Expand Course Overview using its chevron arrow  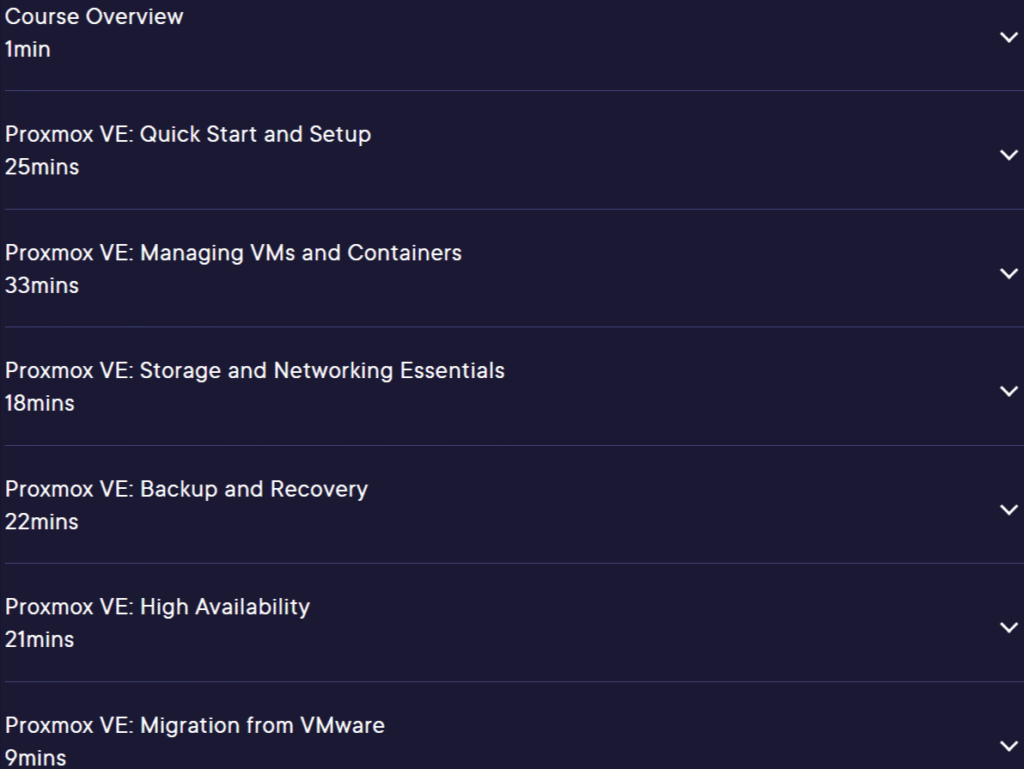[x=1009, y=38]
